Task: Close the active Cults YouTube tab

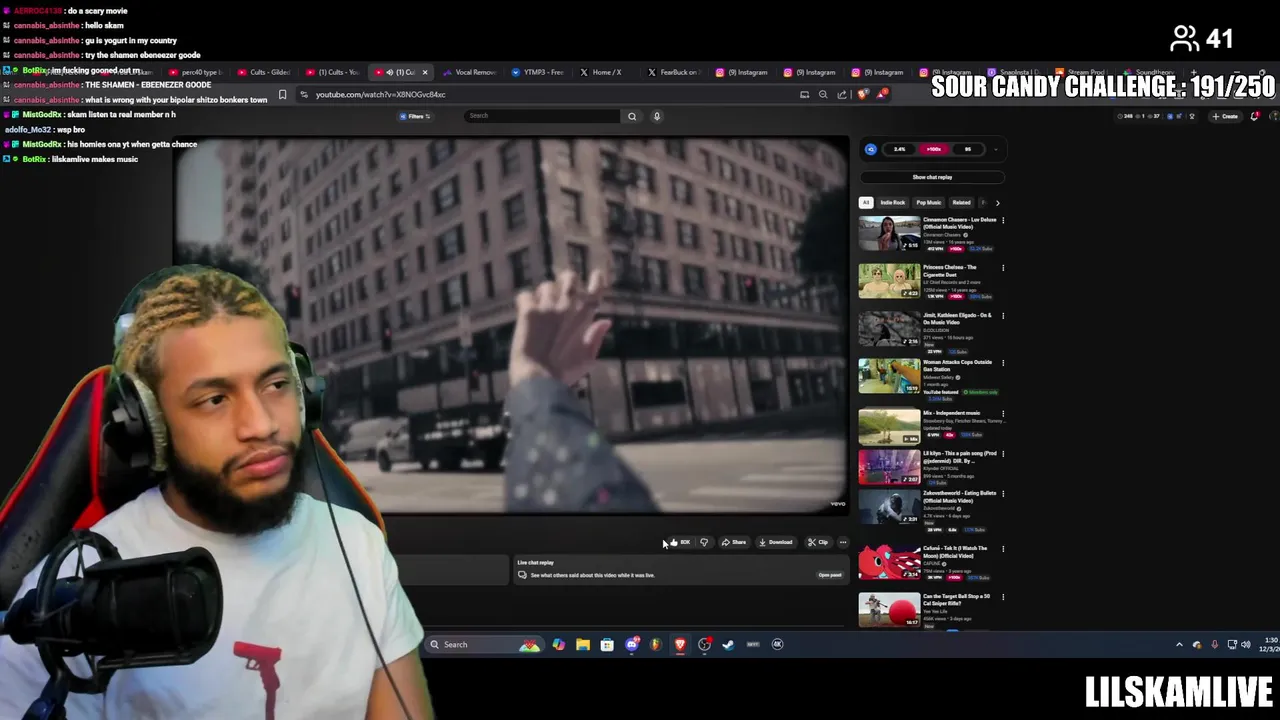Action: point(425,72)
